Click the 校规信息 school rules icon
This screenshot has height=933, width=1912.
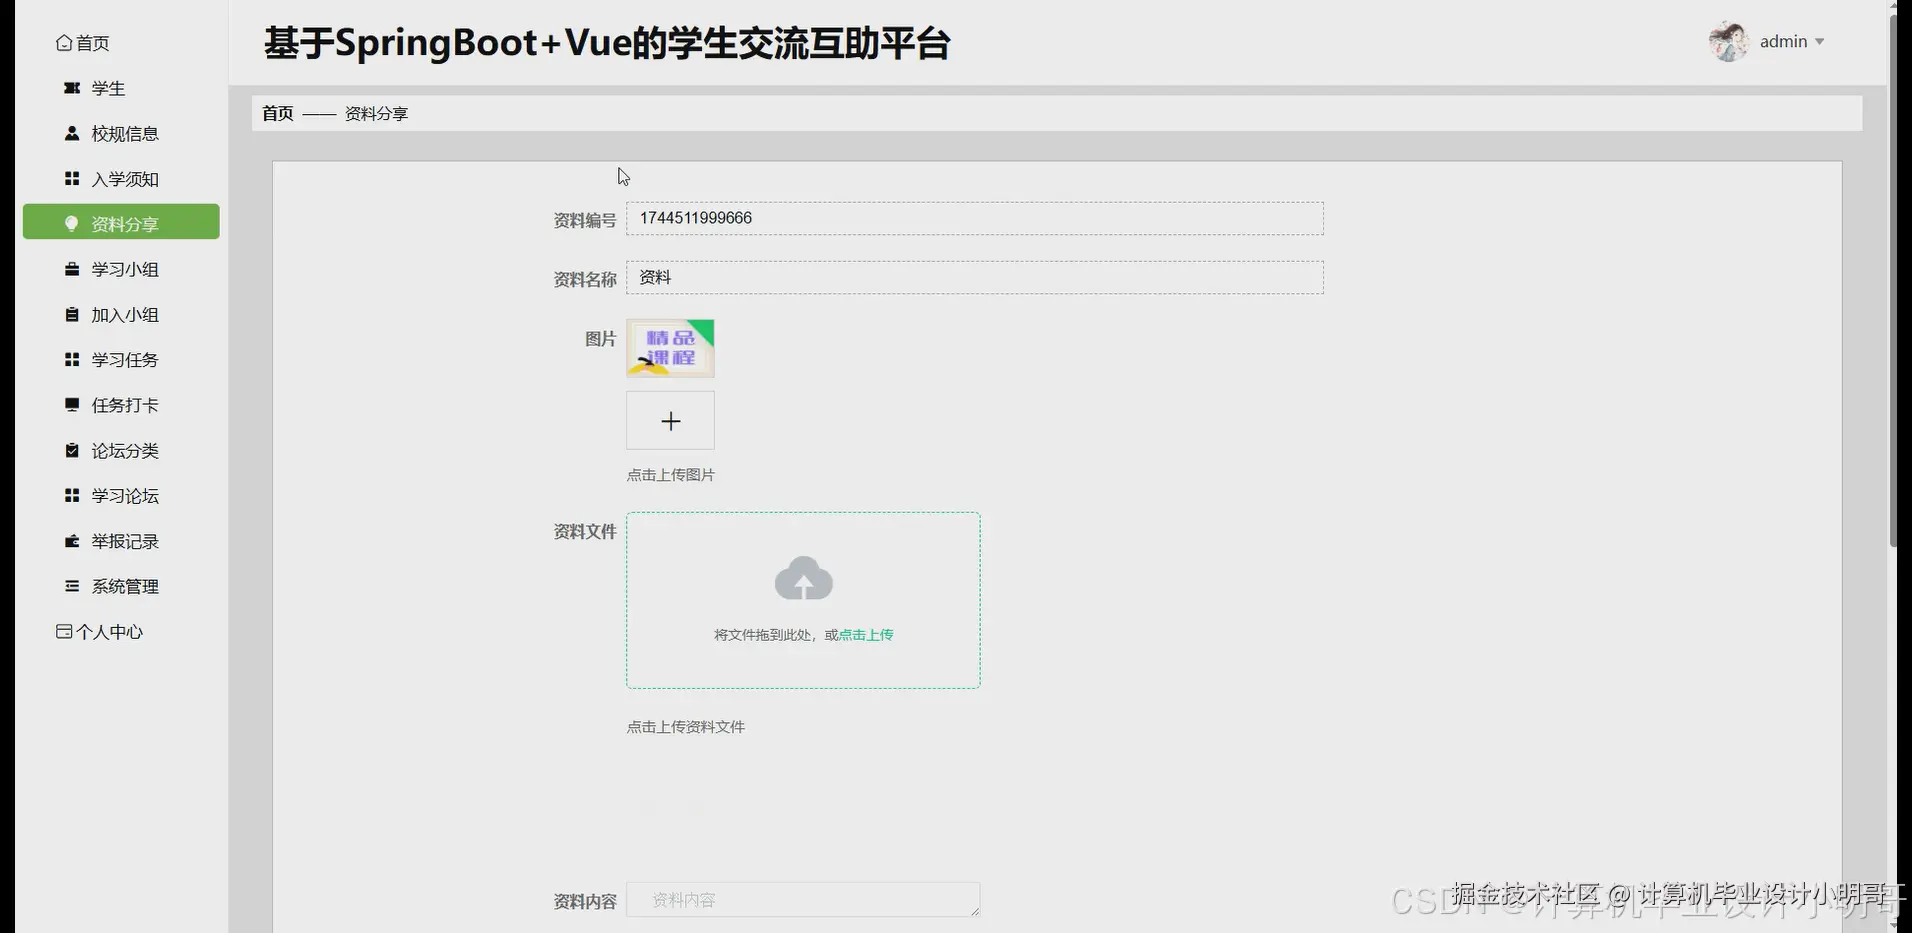(x=70, y=133)
